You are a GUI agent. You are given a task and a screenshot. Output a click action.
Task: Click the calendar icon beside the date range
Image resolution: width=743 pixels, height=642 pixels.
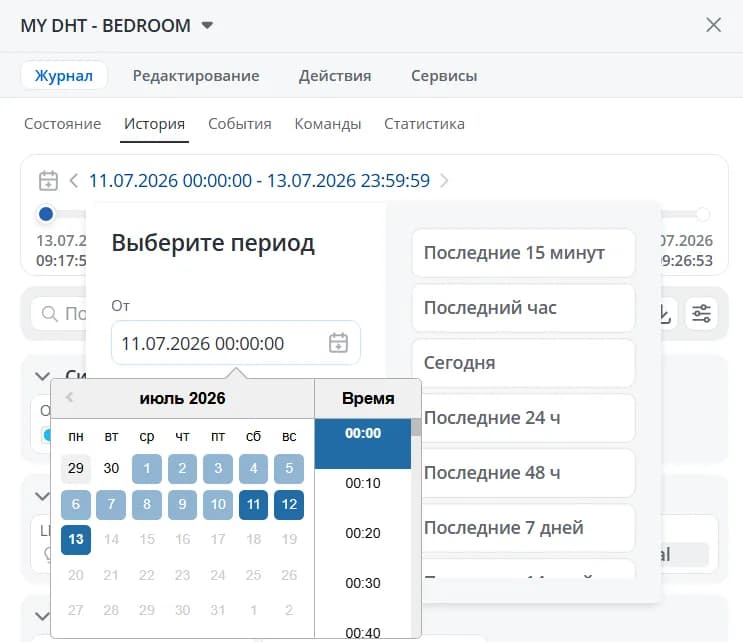(x=48, y=181)
